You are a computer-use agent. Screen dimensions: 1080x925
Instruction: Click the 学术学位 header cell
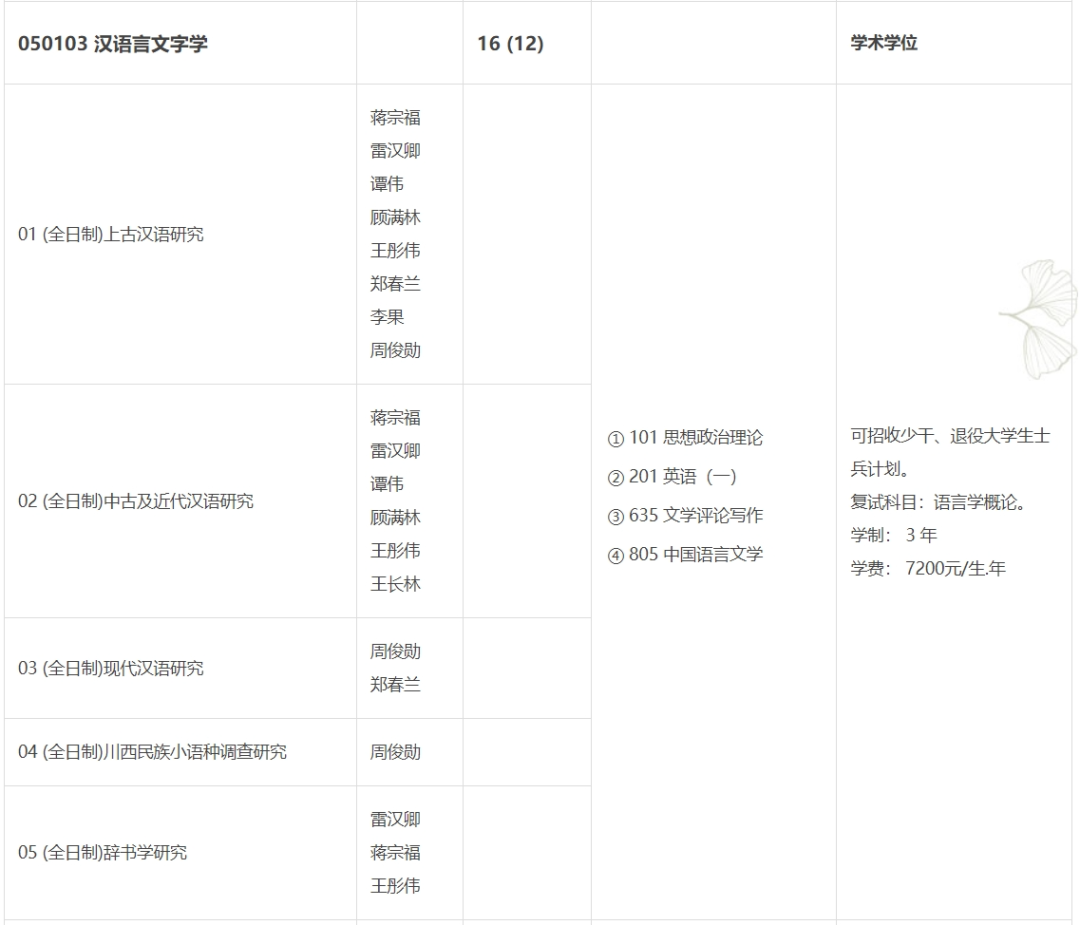(x=884, y=43)
